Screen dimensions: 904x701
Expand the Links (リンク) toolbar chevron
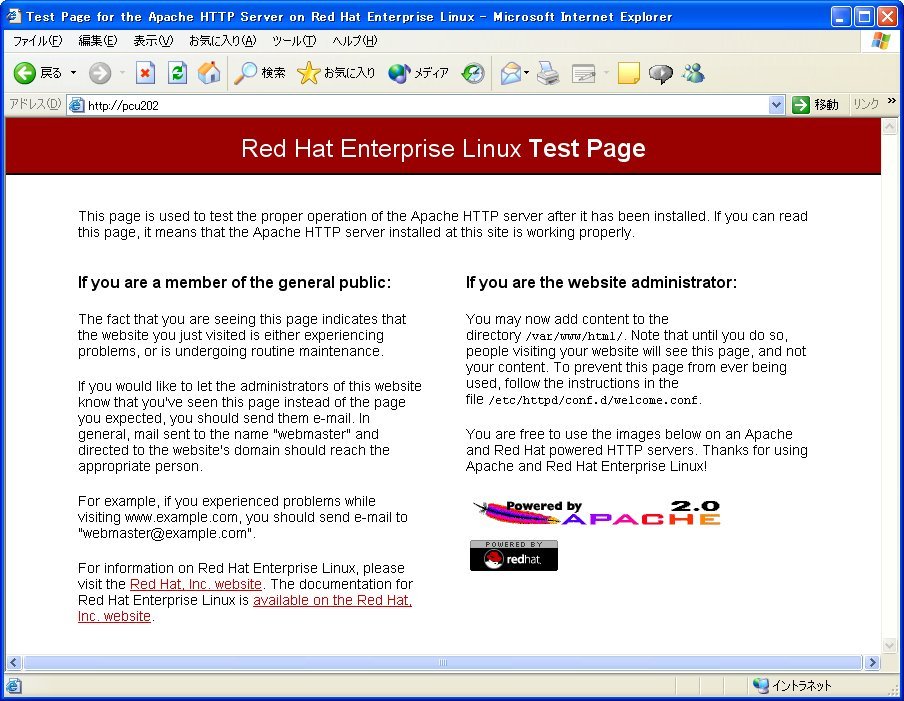tap(892, 101)
